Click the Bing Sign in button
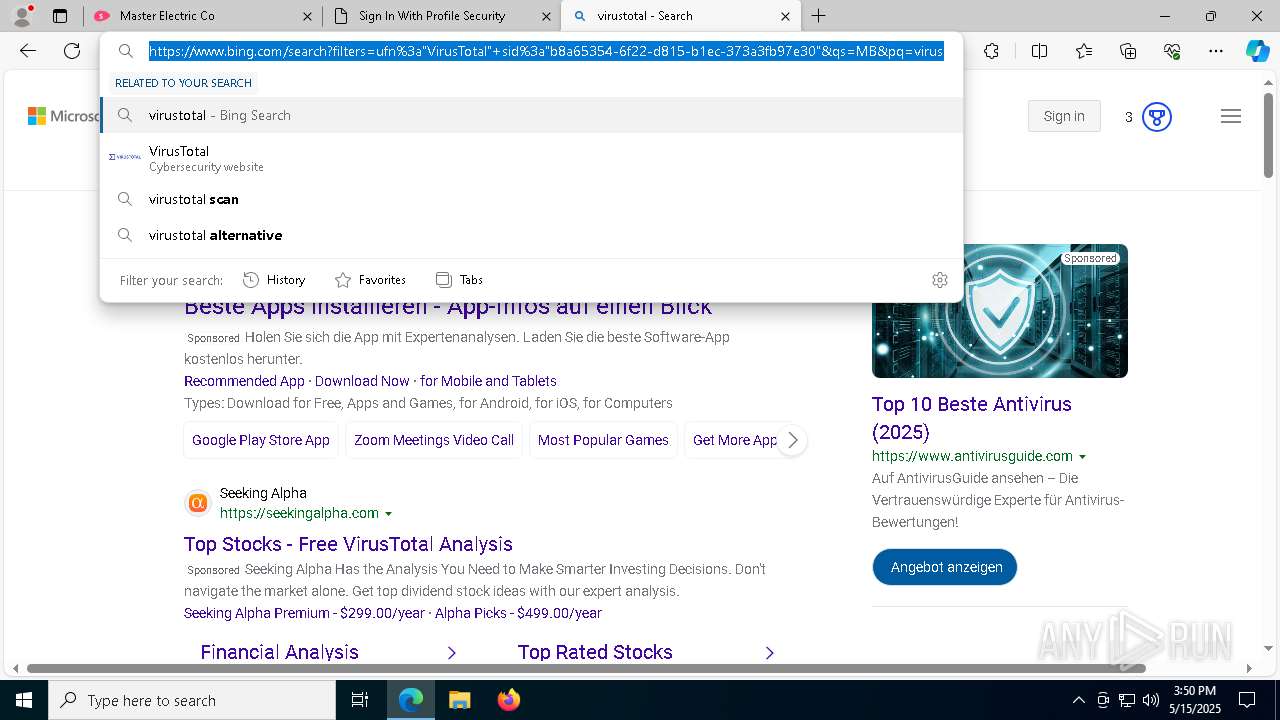 [x=1064, y=116]
